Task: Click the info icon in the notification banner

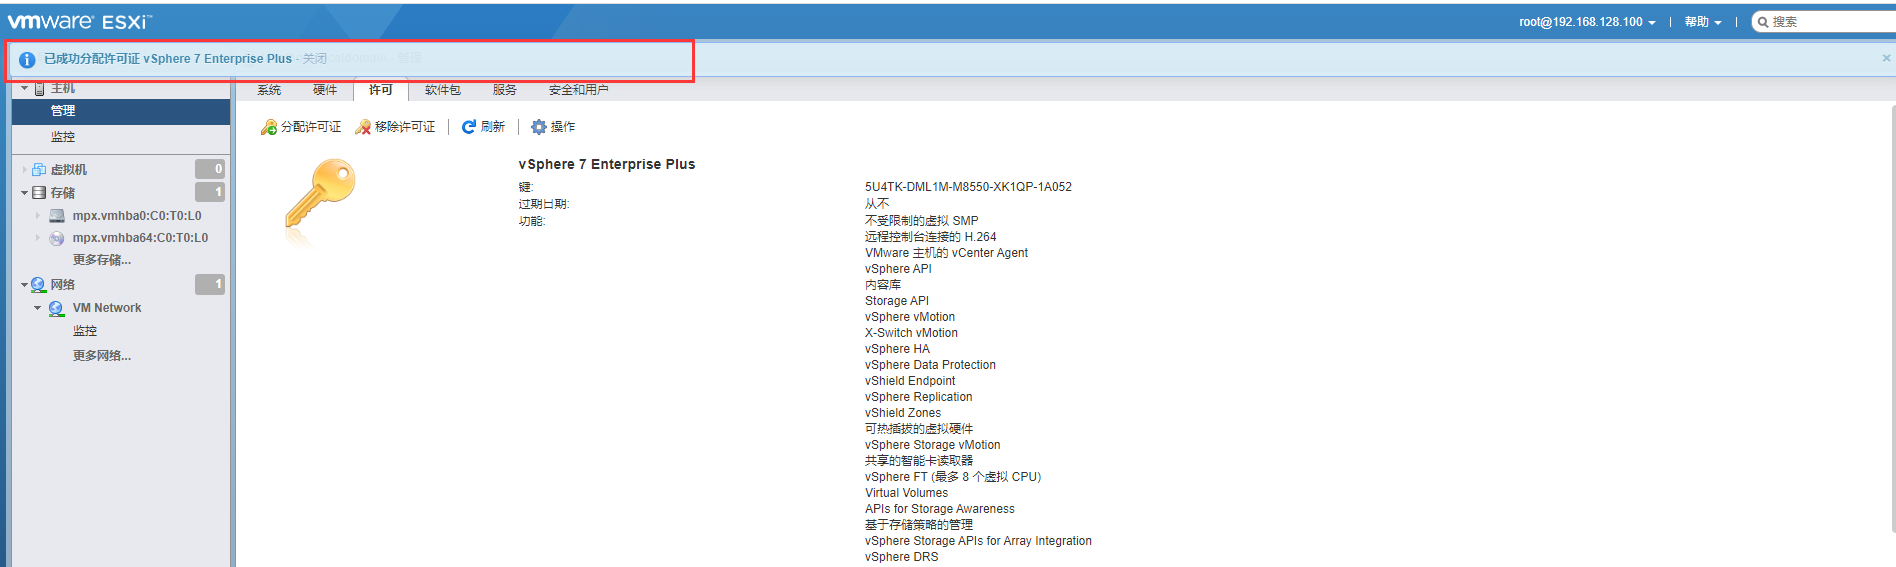Action: click(x=27, y=60)
